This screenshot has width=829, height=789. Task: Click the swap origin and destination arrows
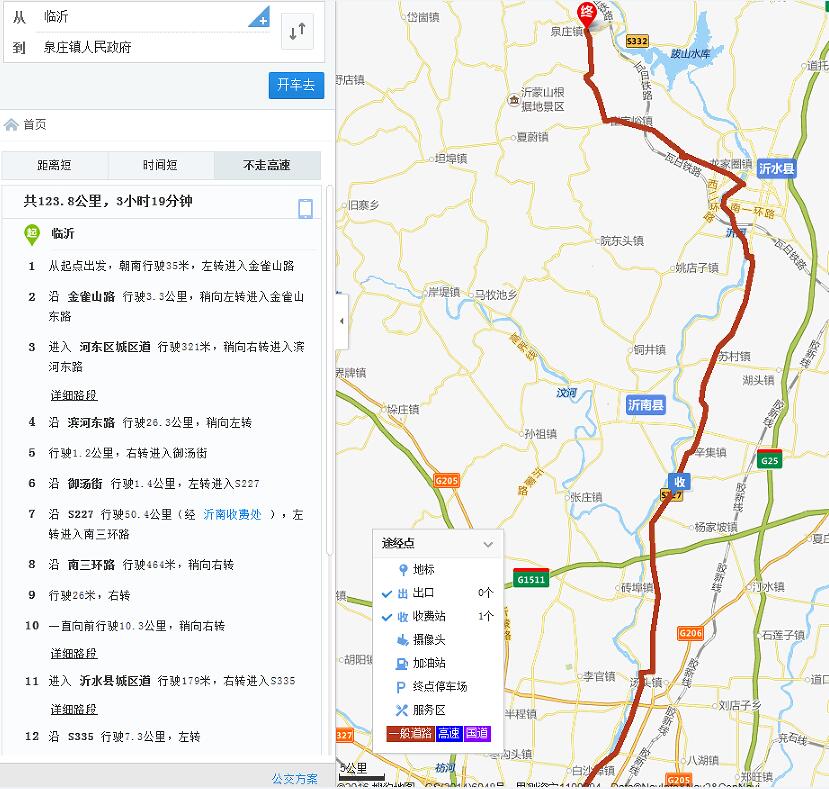(297, 32)
